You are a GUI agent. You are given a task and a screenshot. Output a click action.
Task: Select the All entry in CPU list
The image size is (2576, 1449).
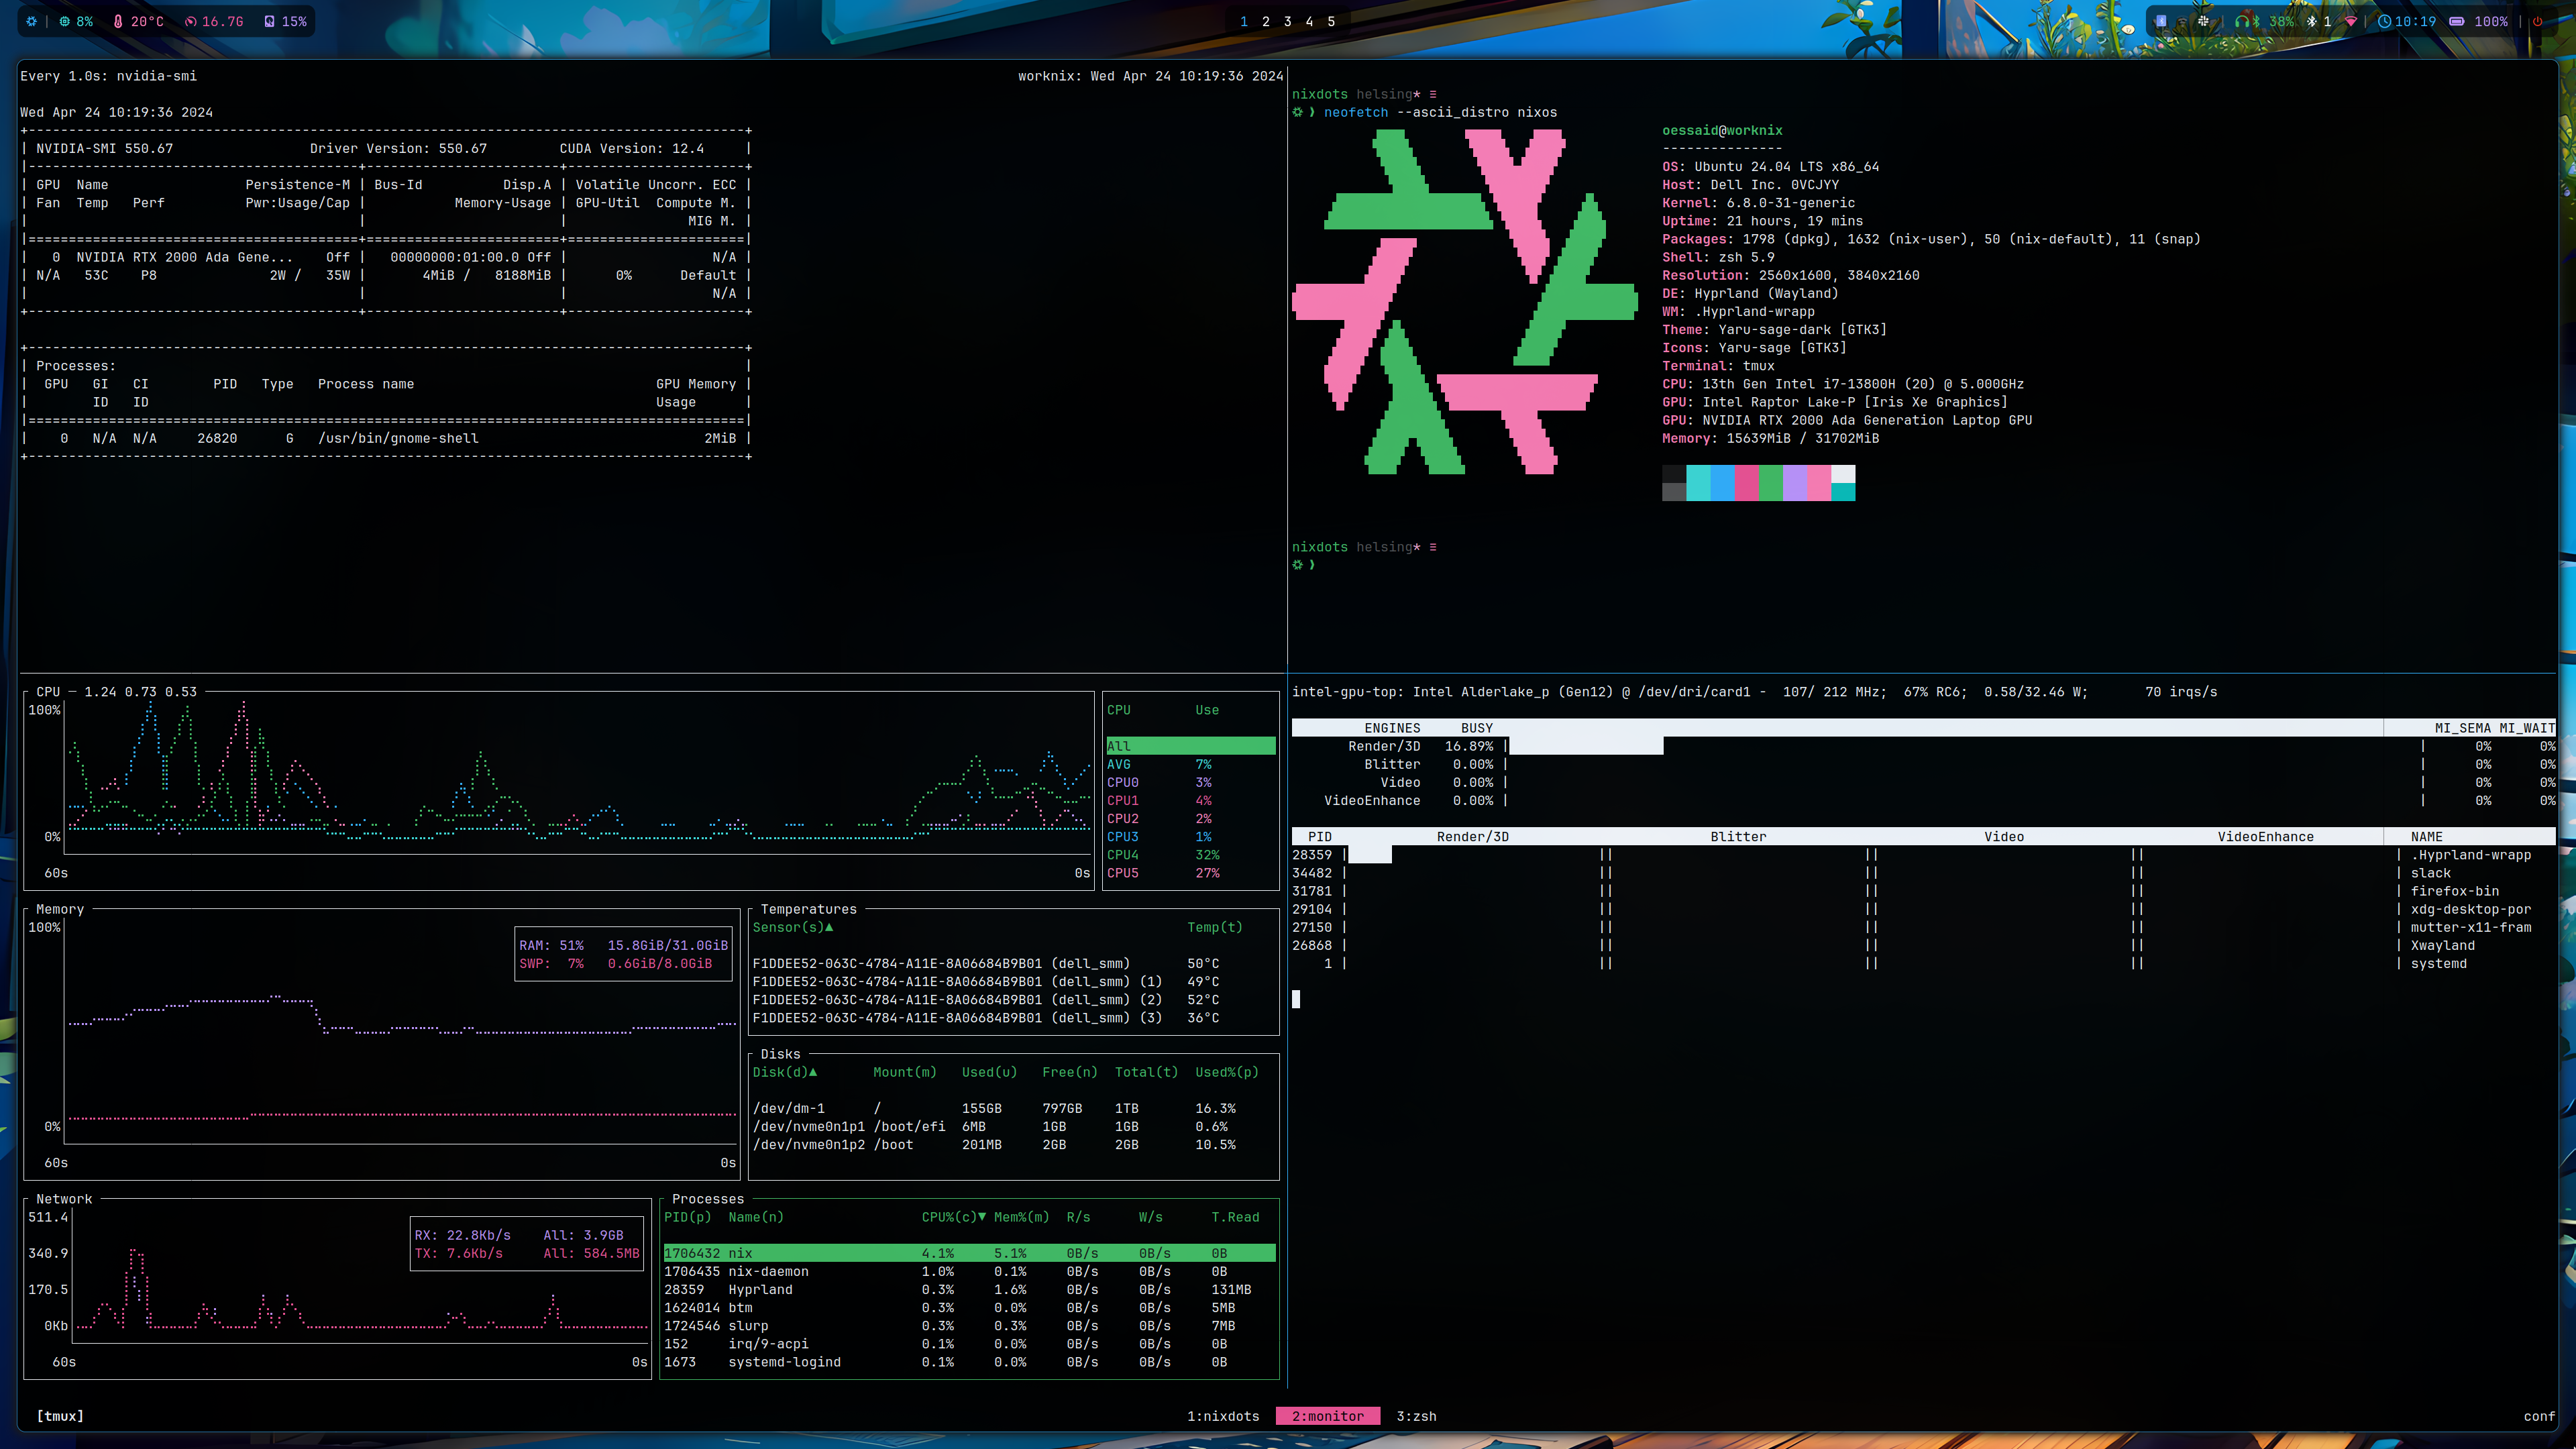[1190, 746]
